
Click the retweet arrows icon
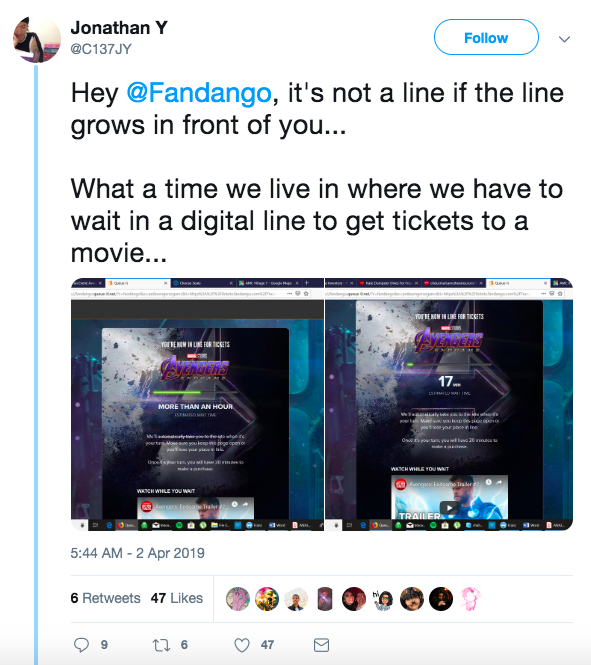pyautogui.click(x=161, y=645)
